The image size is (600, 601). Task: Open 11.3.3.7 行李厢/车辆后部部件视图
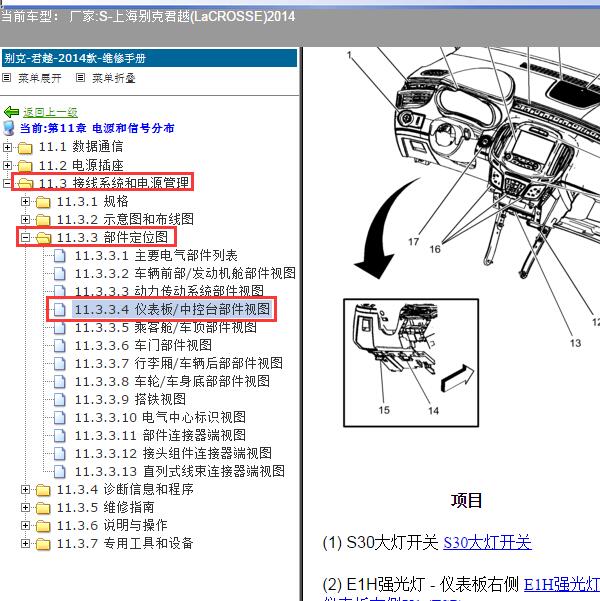pos(179,363)
